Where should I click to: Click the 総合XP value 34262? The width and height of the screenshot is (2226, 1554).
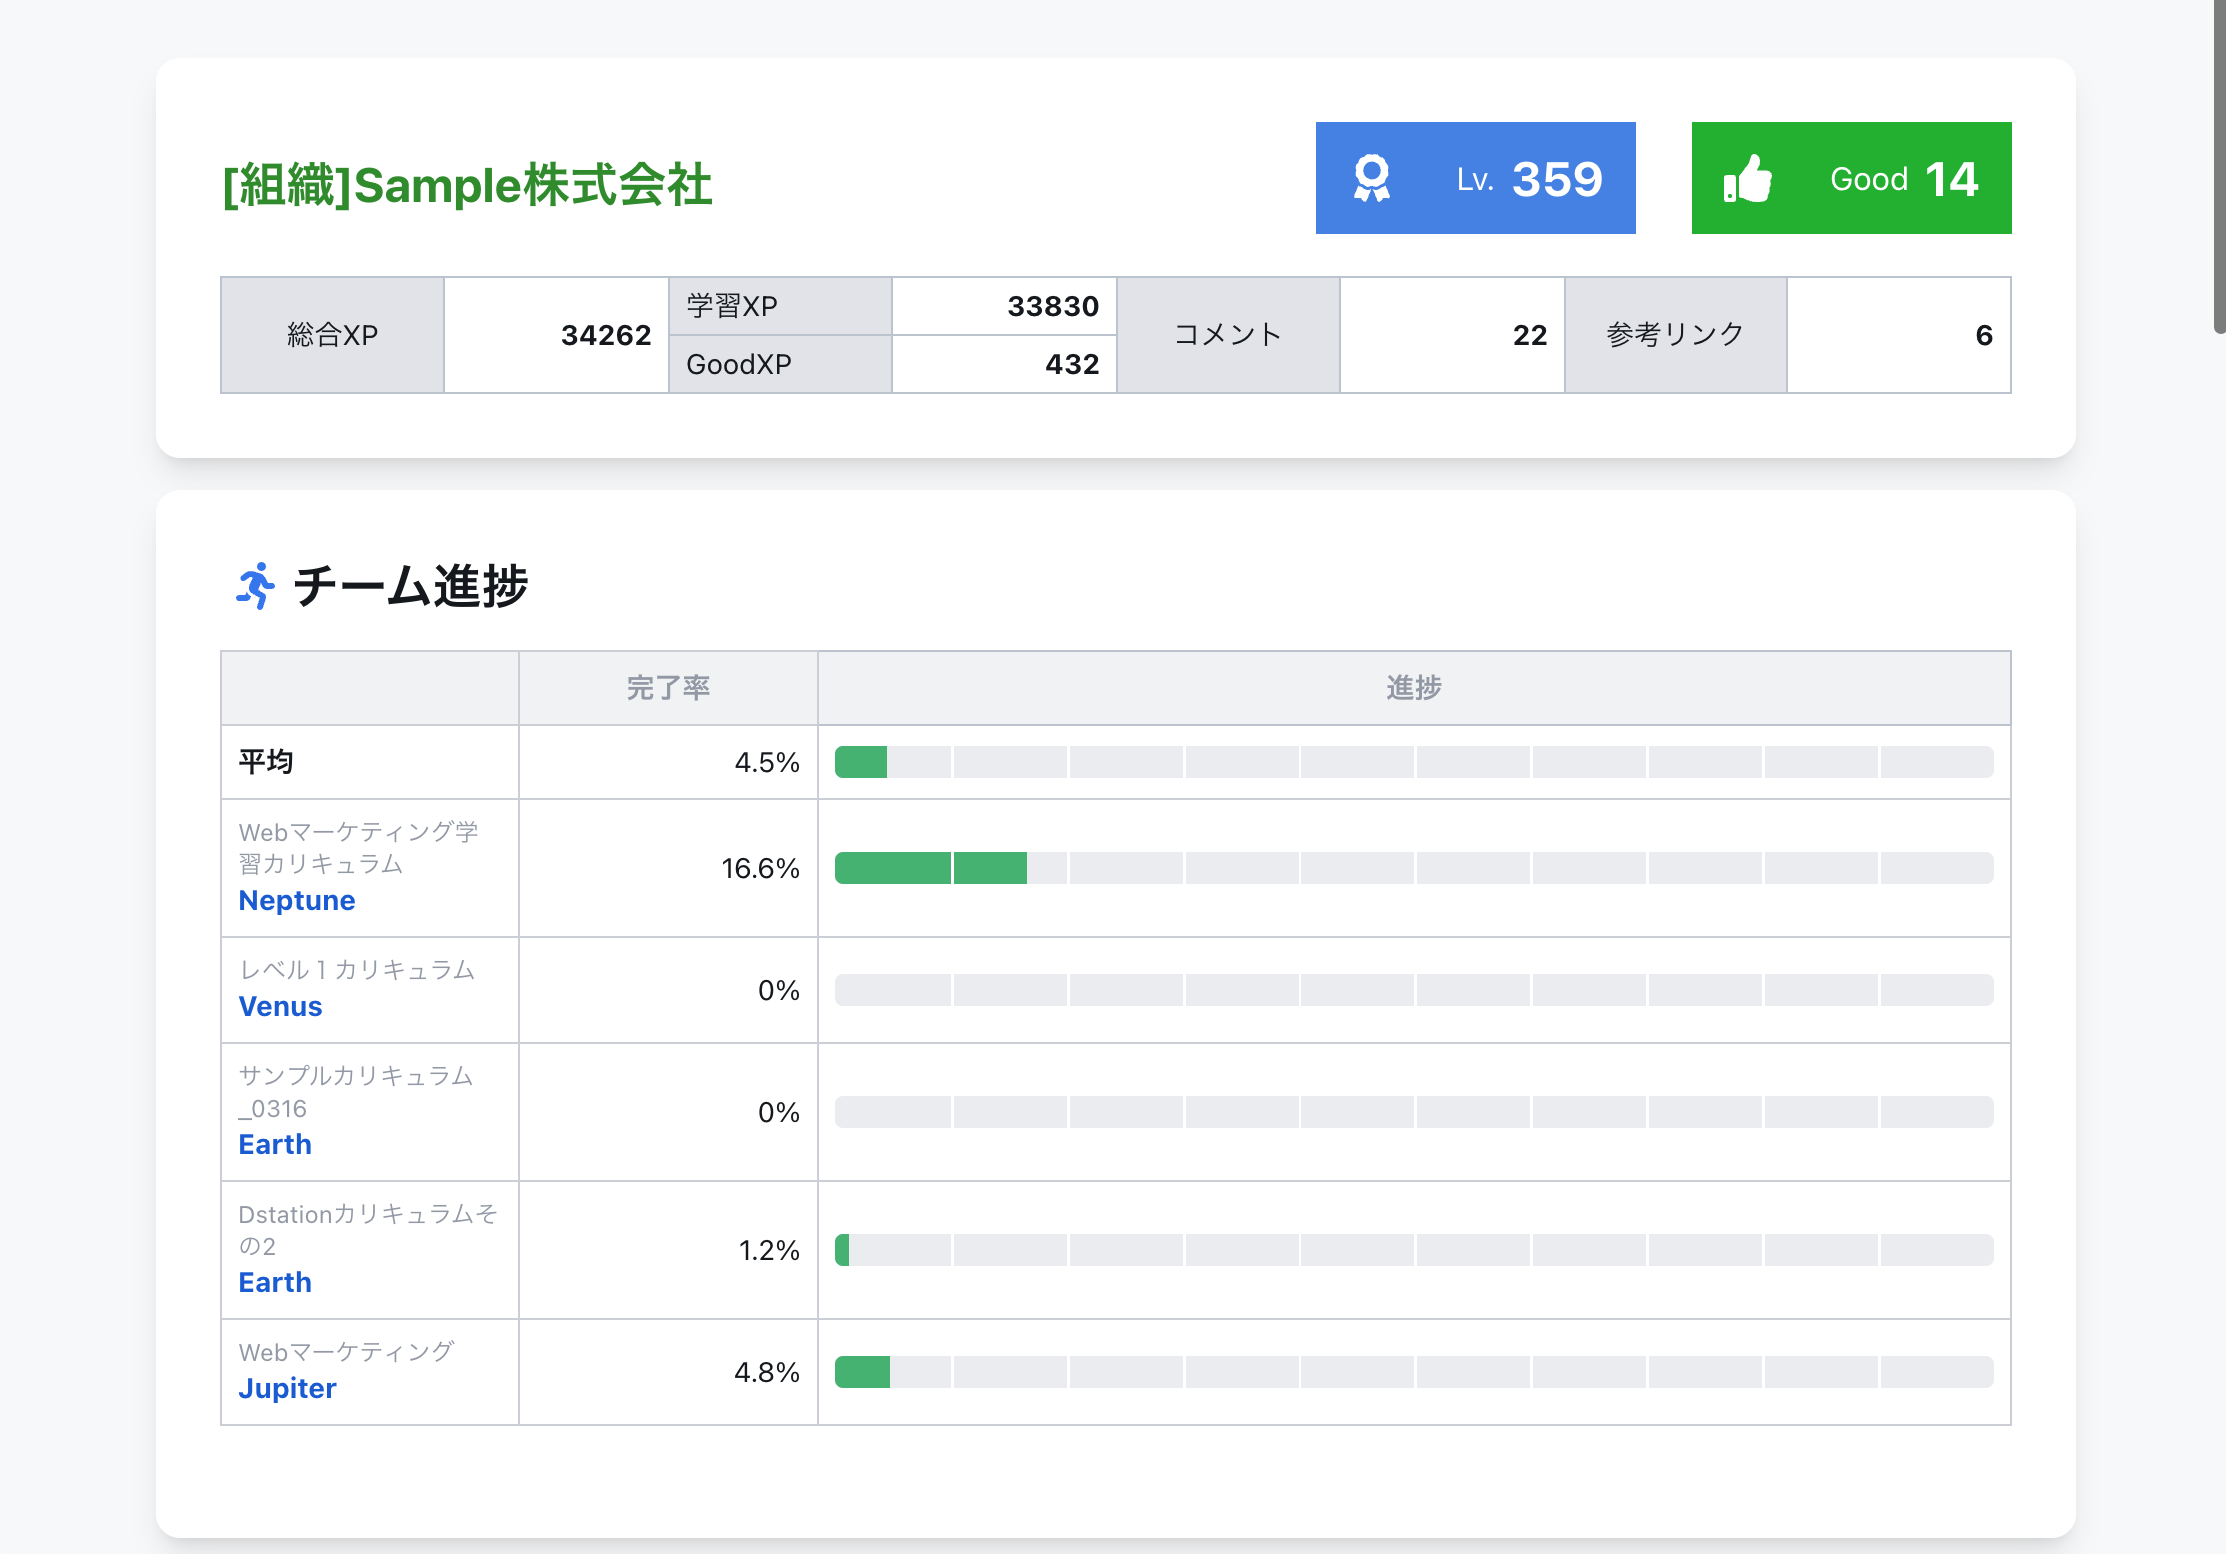(605, 336)
